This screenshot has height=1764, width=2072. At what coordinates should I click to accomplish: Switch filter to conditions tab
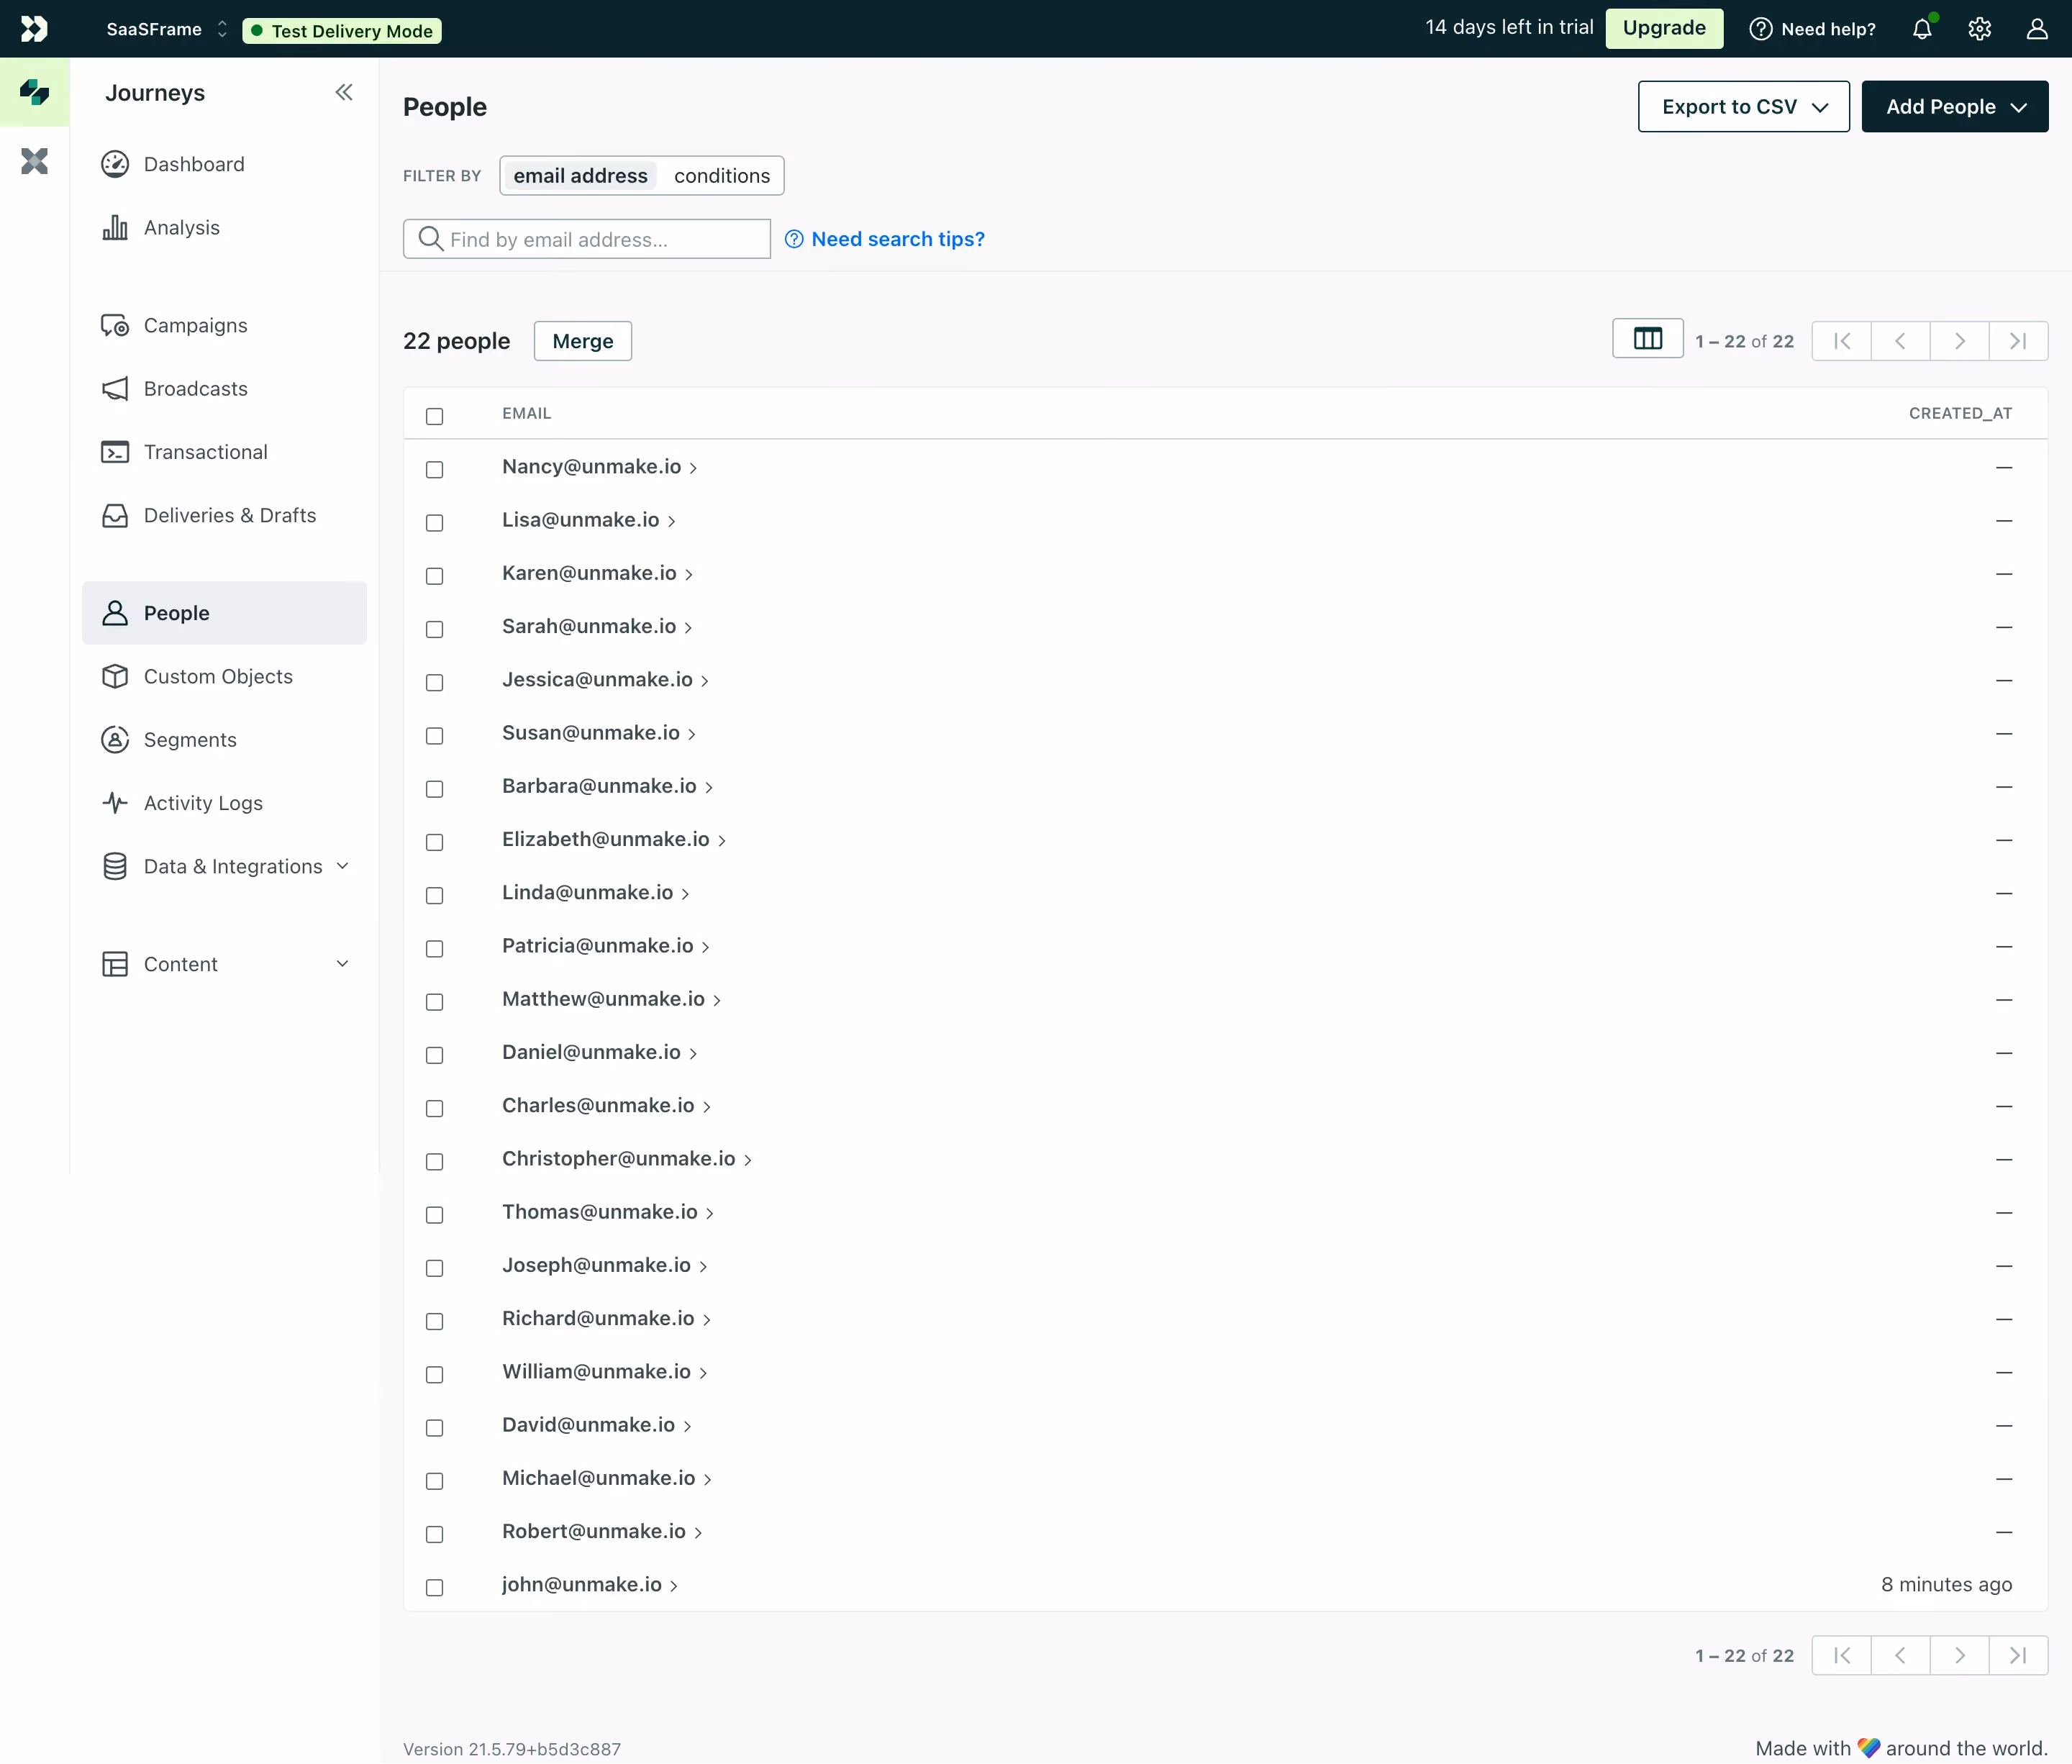(x=721, y=175)
